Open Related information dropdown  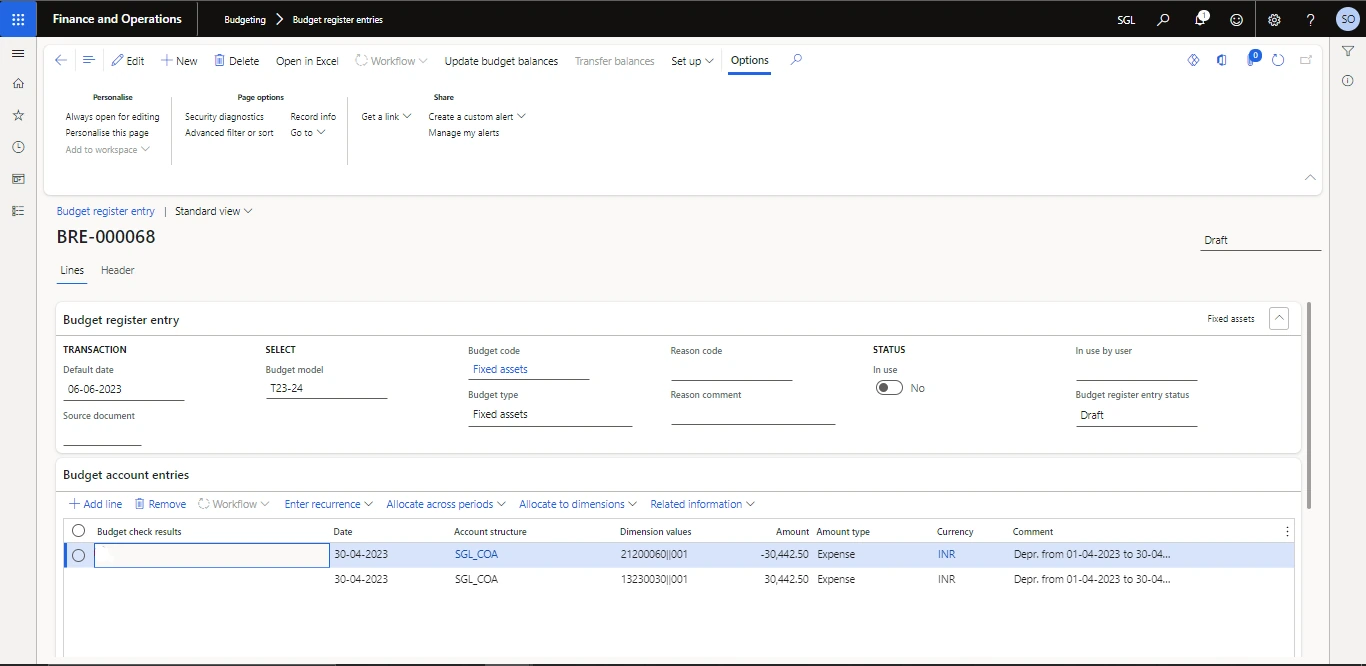702,504
